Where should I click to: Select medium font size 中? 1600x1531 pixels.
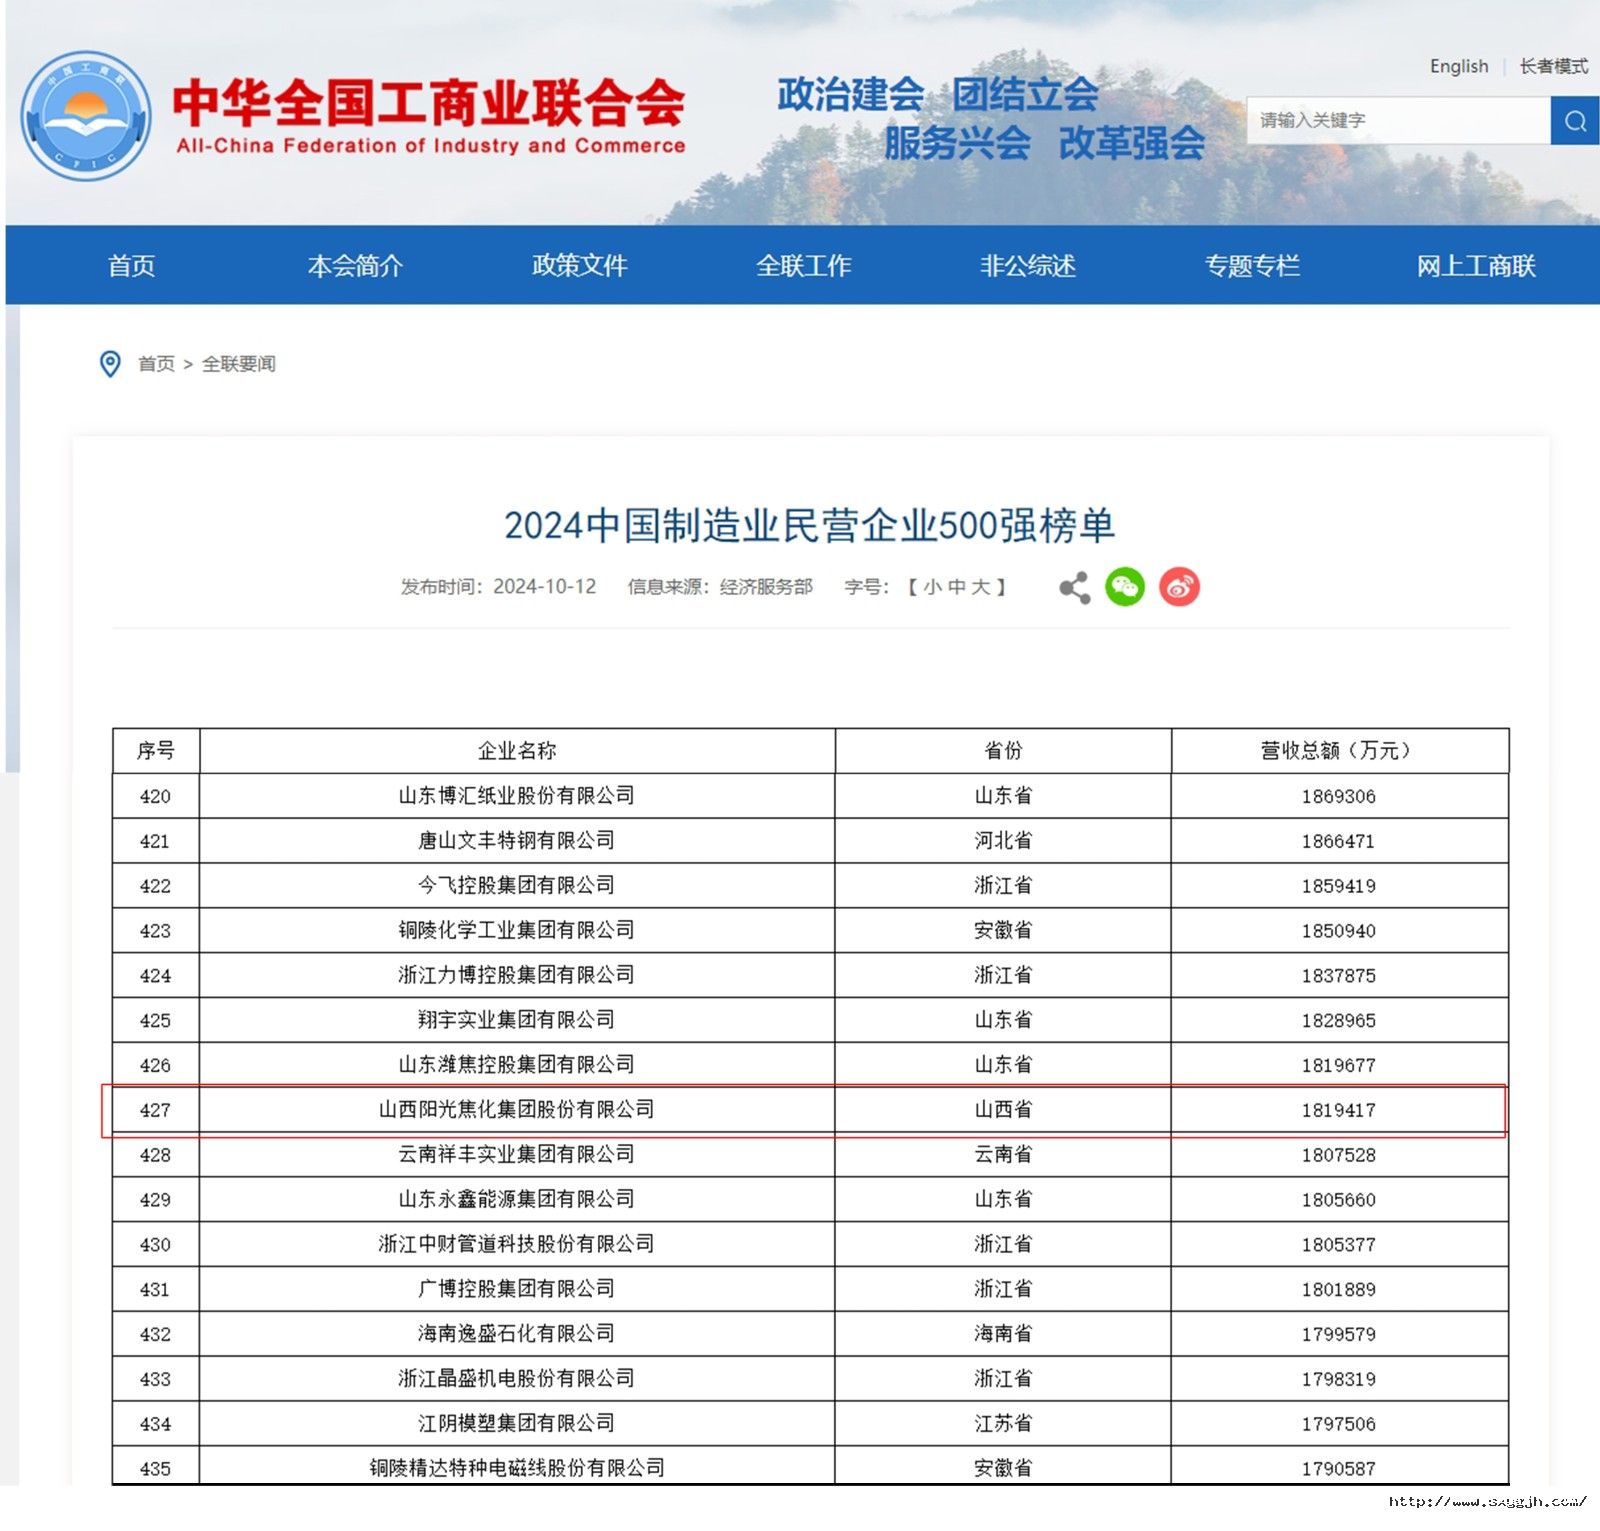click(956, 587)
